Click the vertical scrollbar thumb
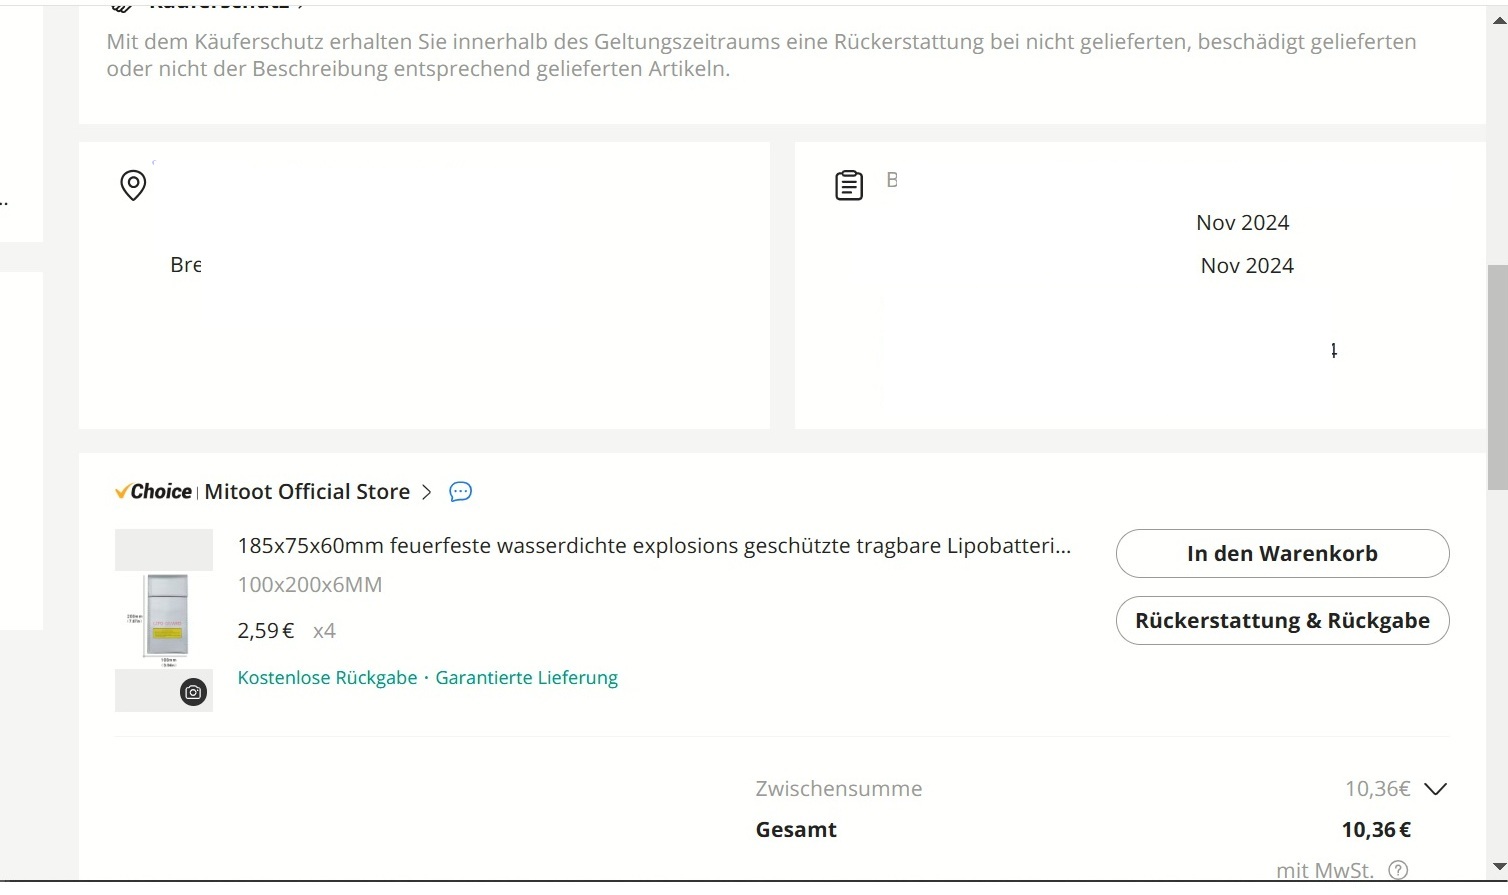 [1498, 377]
